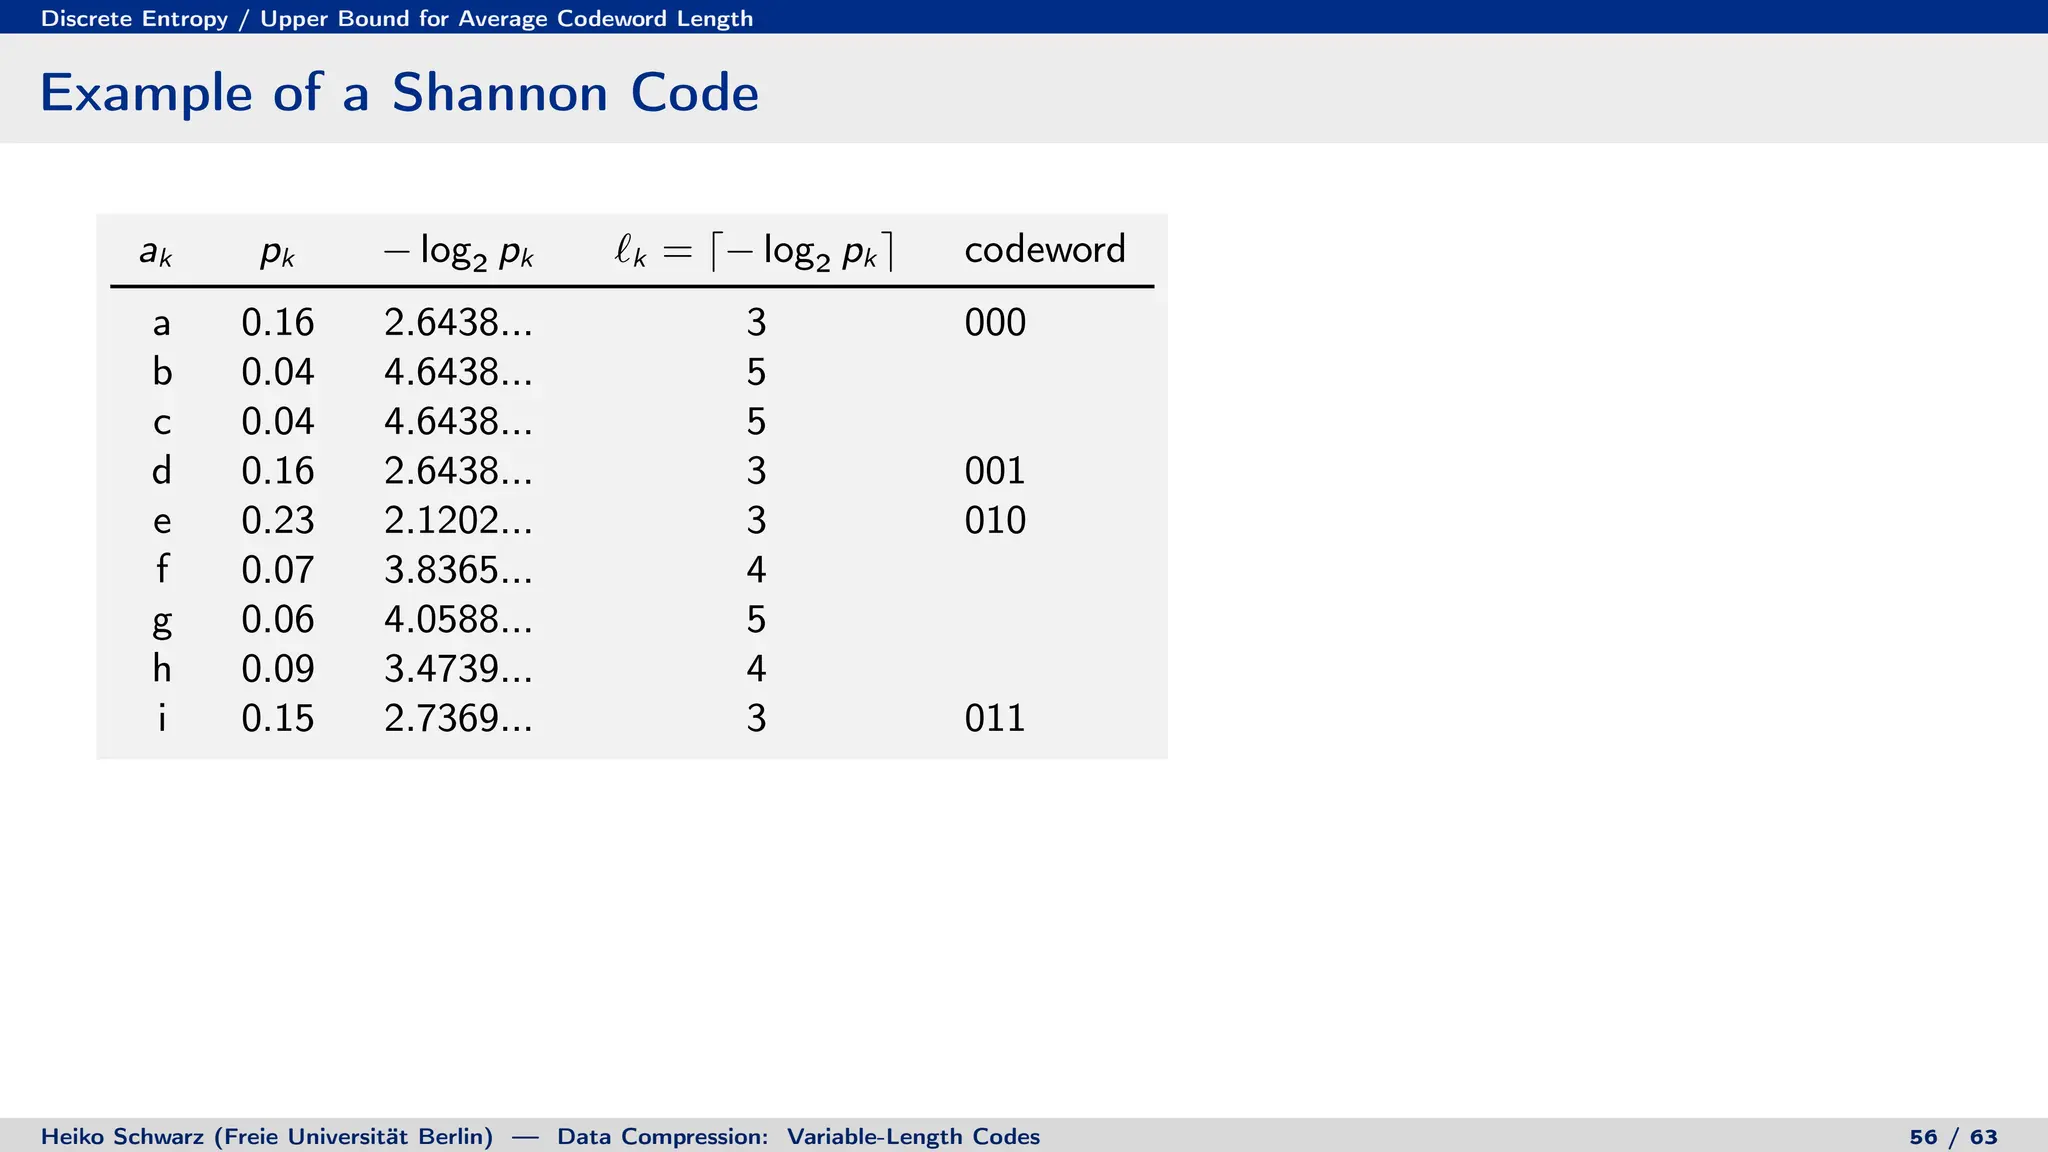Click probability '0.16' in row d

[x=278, y=470]
